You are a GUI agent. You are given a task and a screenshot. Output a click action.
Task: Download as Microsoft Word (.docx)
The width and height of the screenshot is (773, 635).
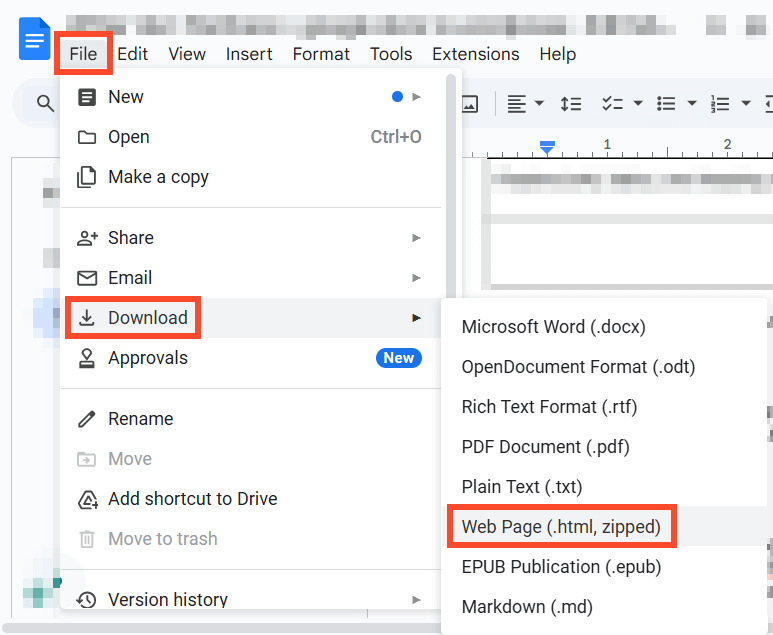point(604,326)
